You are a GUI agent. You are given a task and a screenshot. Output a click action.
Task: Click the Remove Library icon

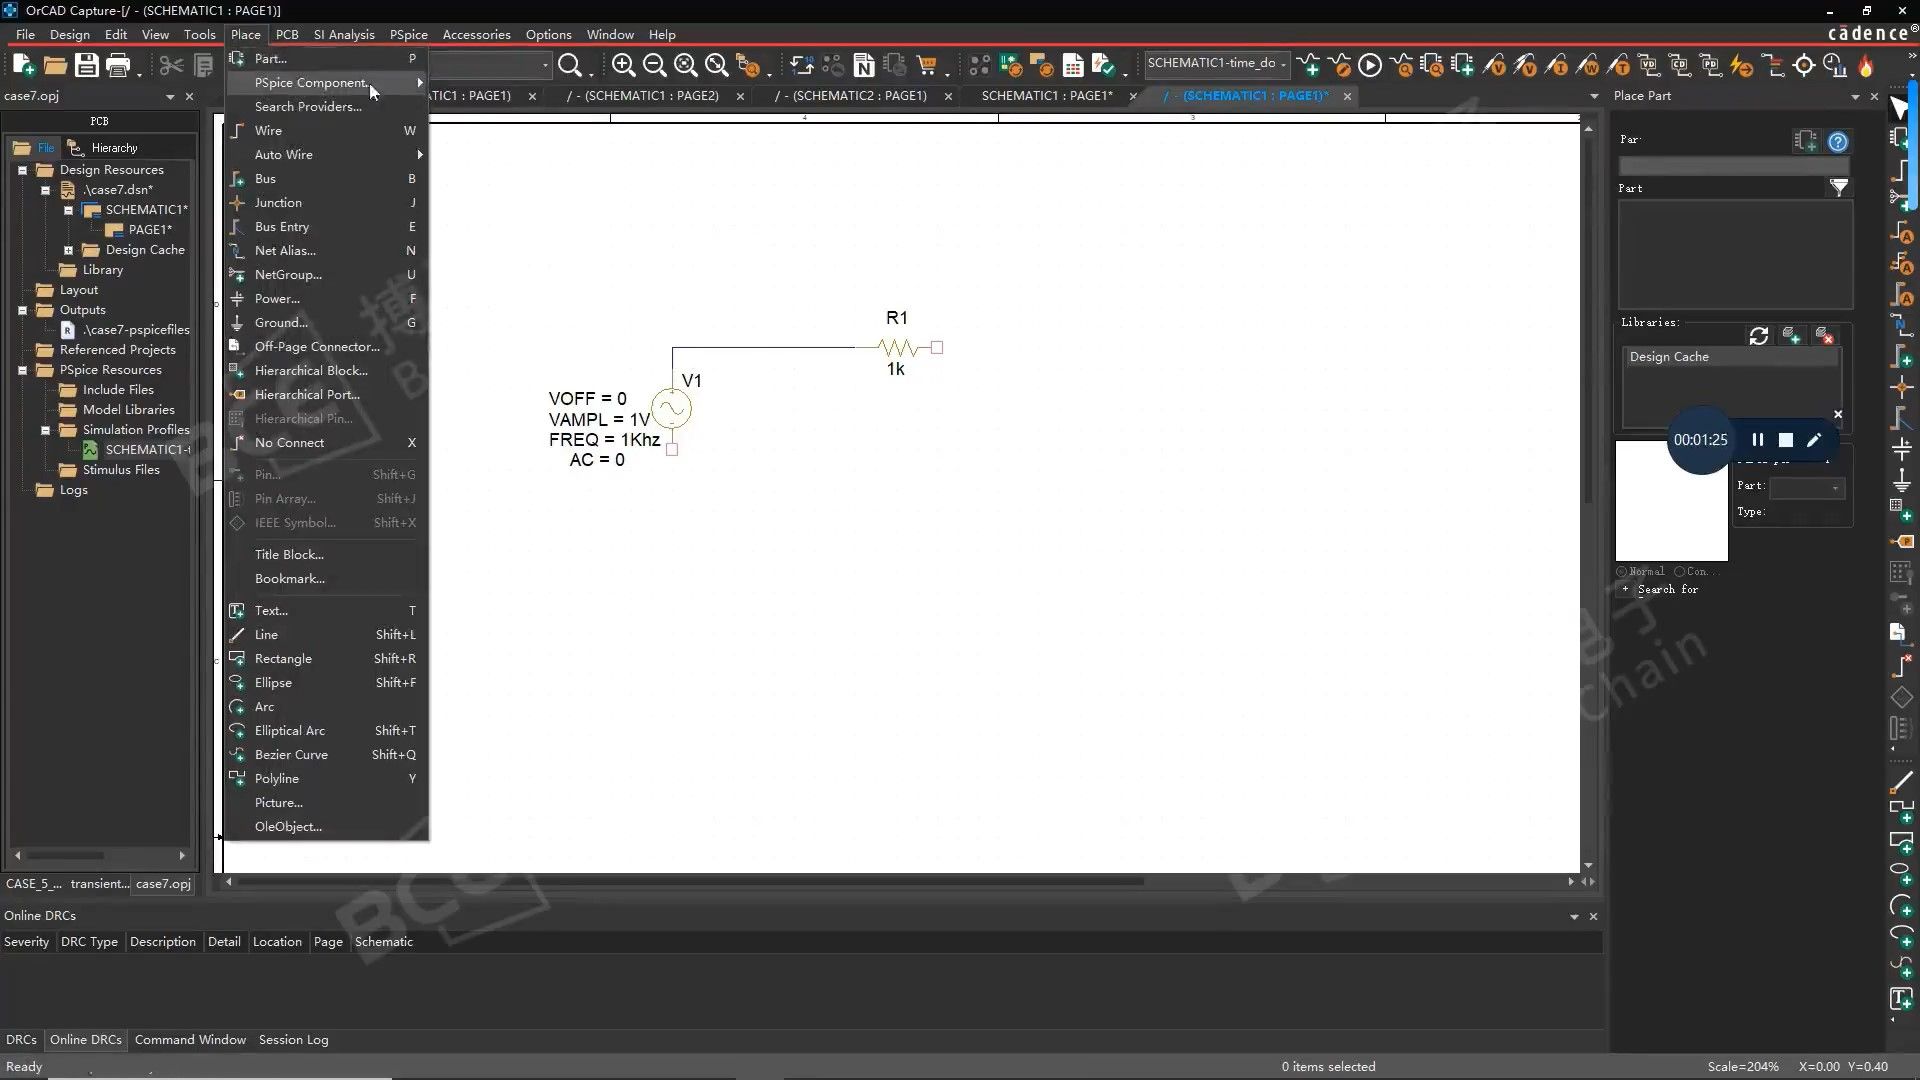(x=1824, y=336)
